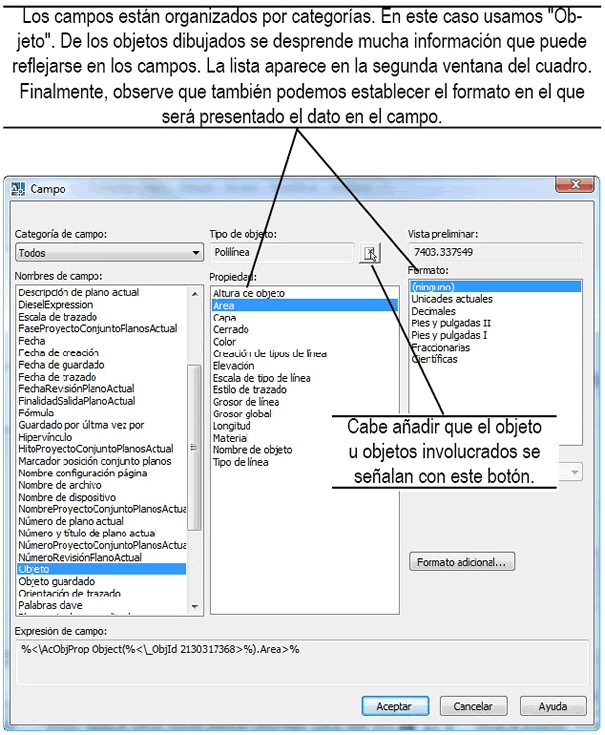Click the Aceptar button
The image size is (605, 735).
395,706
